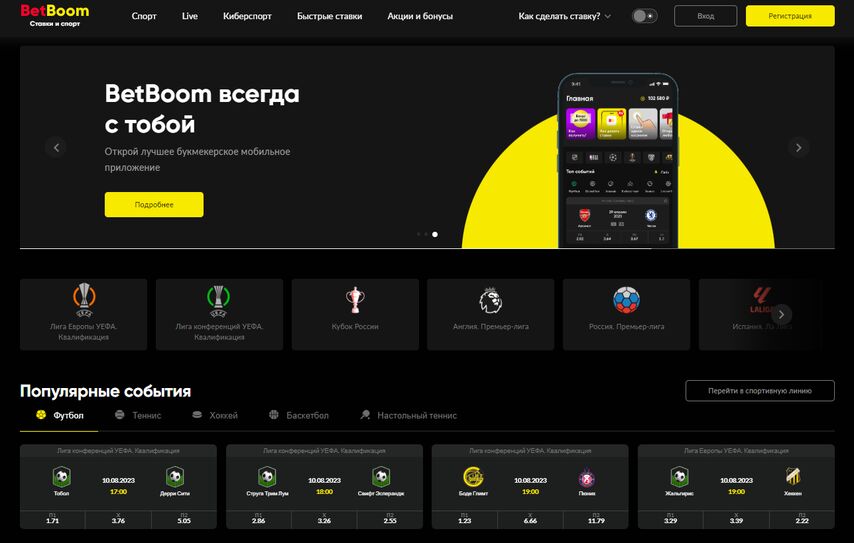Bet on П2 odds 5.05 for Дерри Сити
Image resolution: width=854 pixels, height=543 pixels.
(x=184, y=519)
